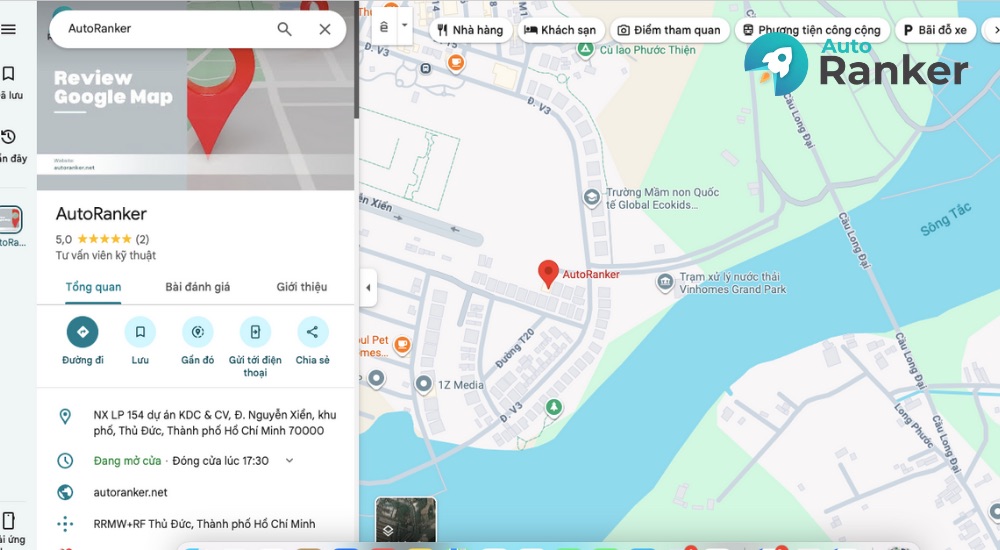
Task: Select Trạm xử lý nước thải marker
Action: coord(665,282)
